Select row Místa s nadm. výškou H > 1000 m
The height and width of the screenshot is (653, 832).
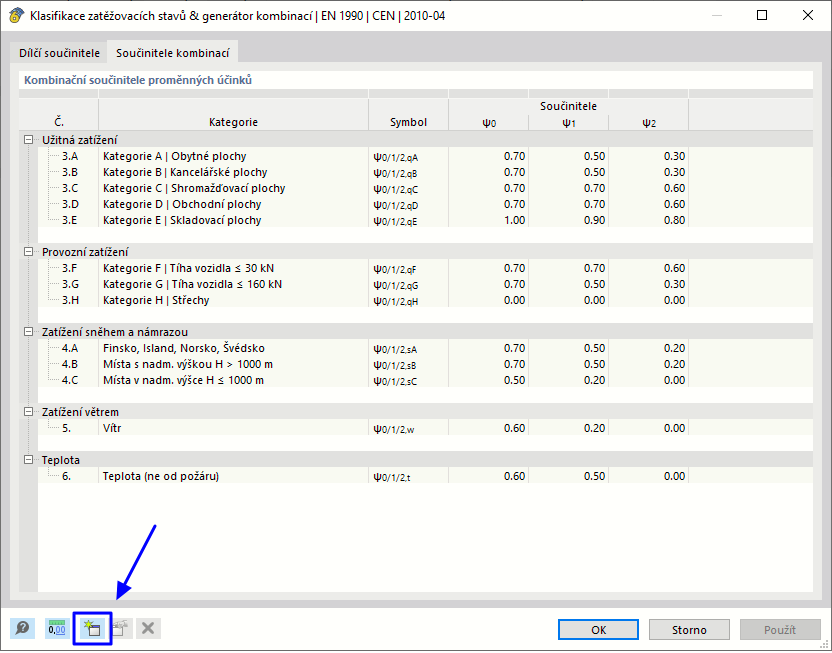pos(426,364)
